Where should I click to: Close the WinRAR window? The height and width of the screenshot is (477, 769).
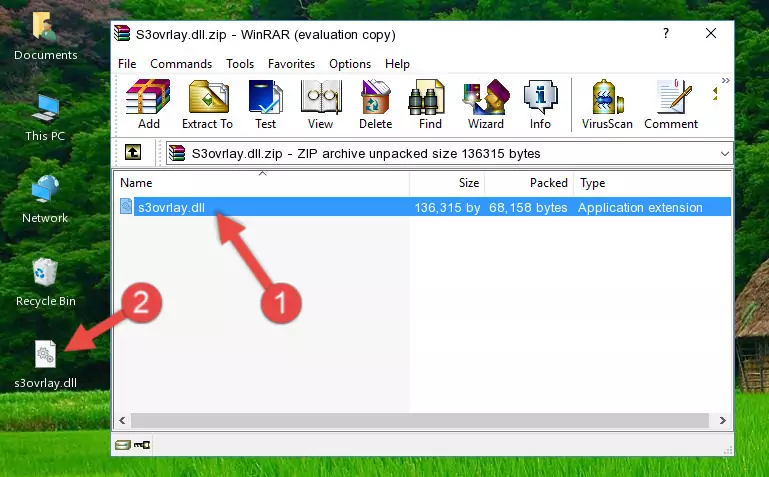[x=711, y=33]
